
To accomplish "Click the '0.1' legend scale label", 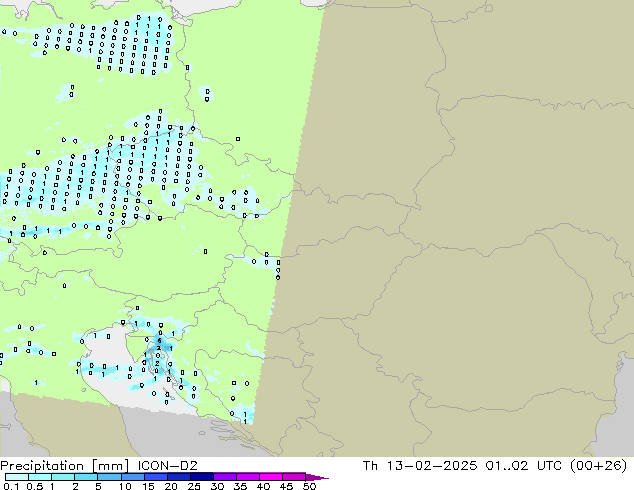I will pos(11,486).
